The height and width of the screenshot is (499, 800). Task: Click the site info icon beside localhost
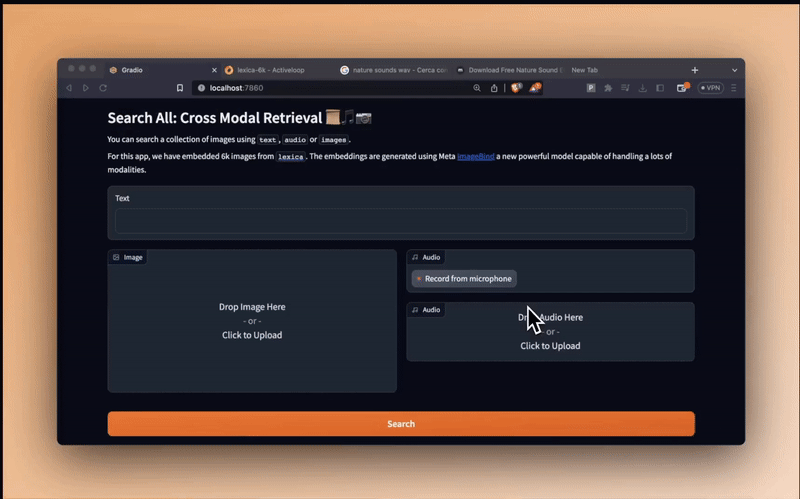[x=201, y=88]
